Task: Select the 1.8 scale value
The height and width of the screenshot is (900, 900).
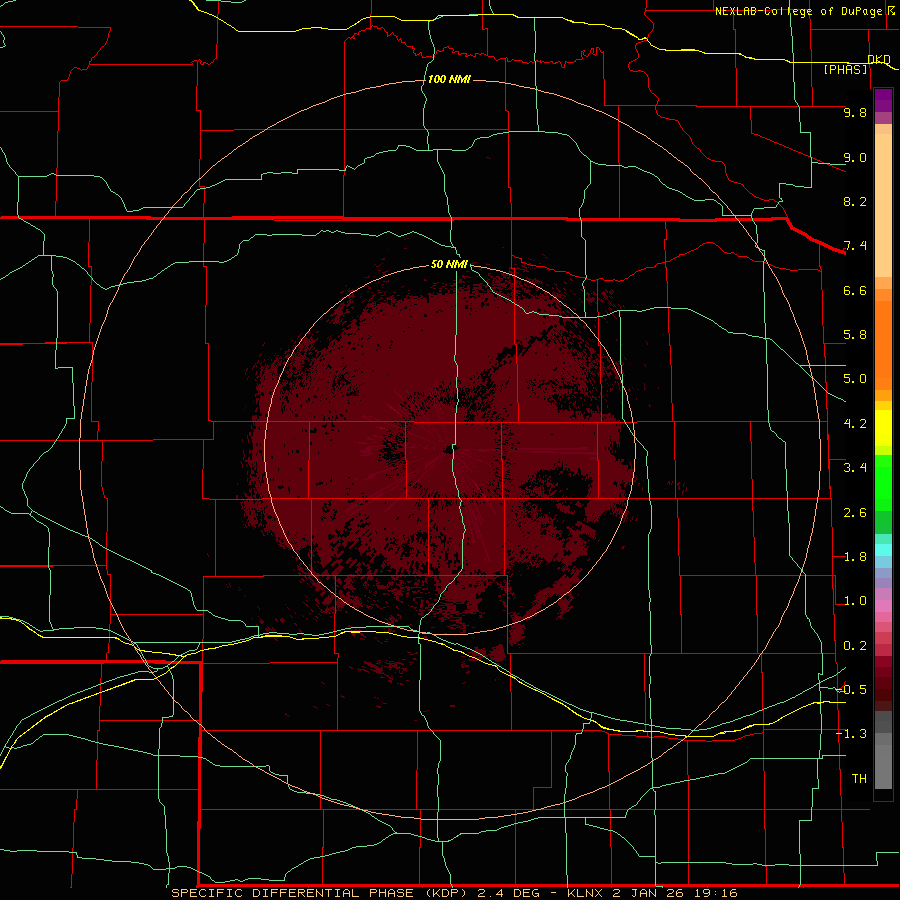Action: coord(855,557)
